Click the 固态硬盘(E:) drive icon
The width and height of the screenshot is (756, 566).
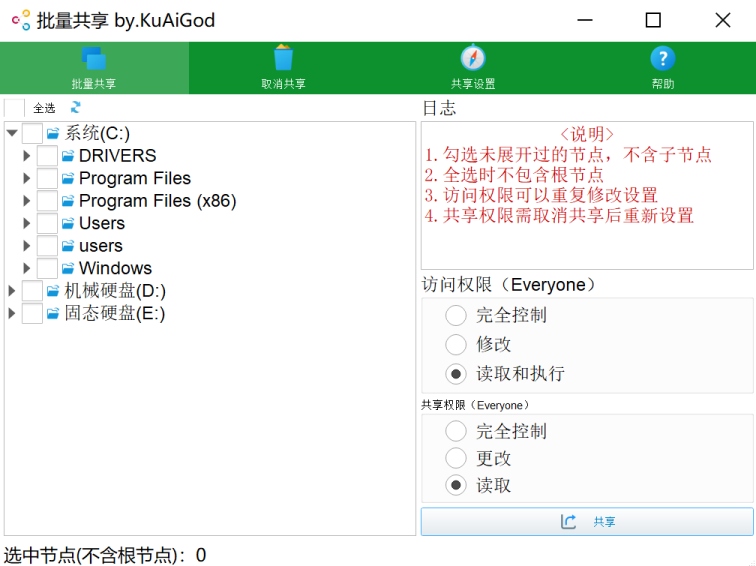tap(53, 313)
